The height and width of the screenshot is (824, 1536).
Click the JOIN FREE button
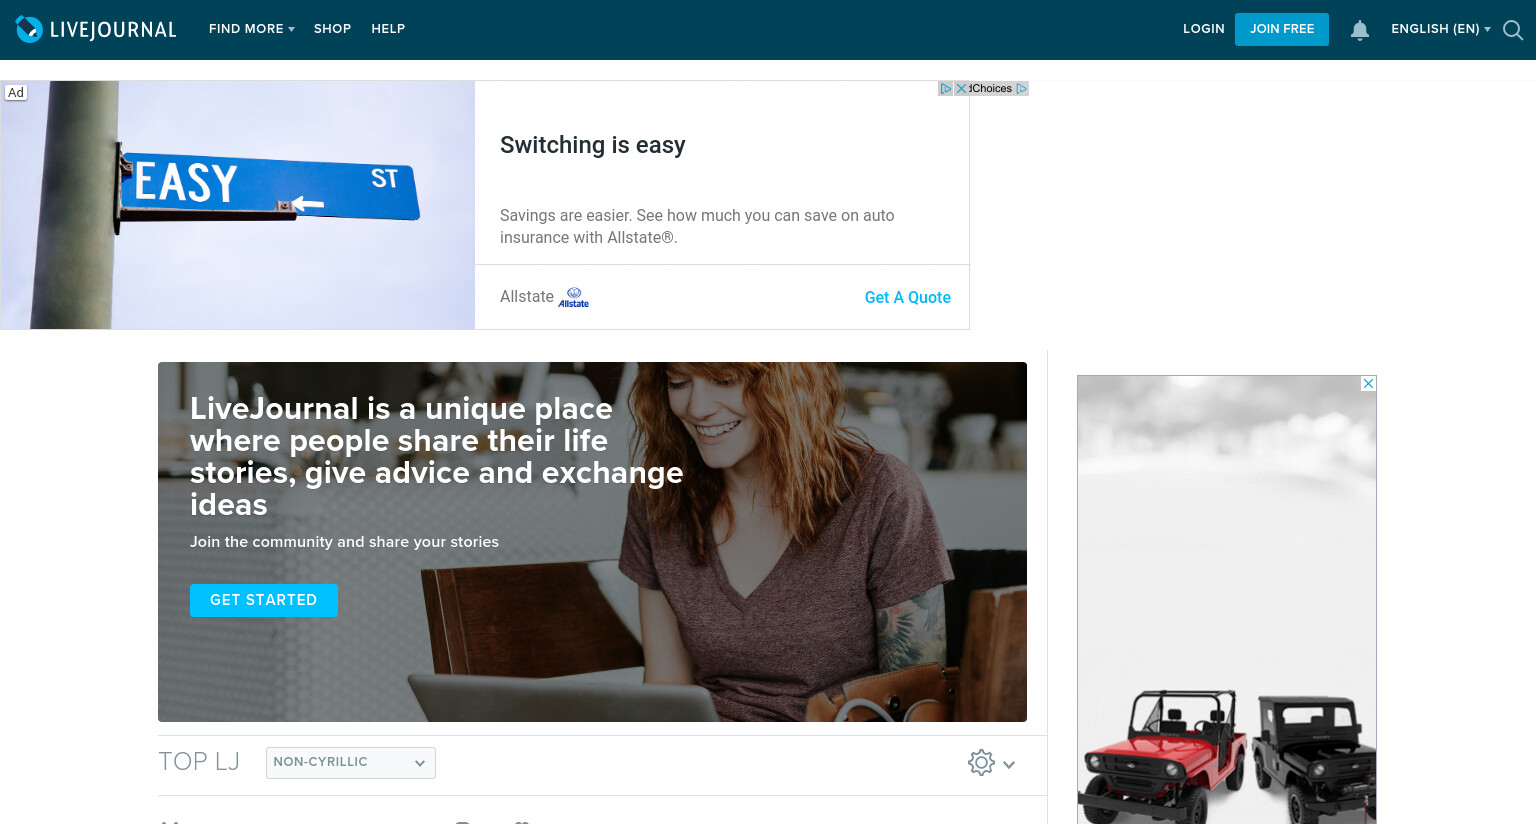(x=1282, y=29)
